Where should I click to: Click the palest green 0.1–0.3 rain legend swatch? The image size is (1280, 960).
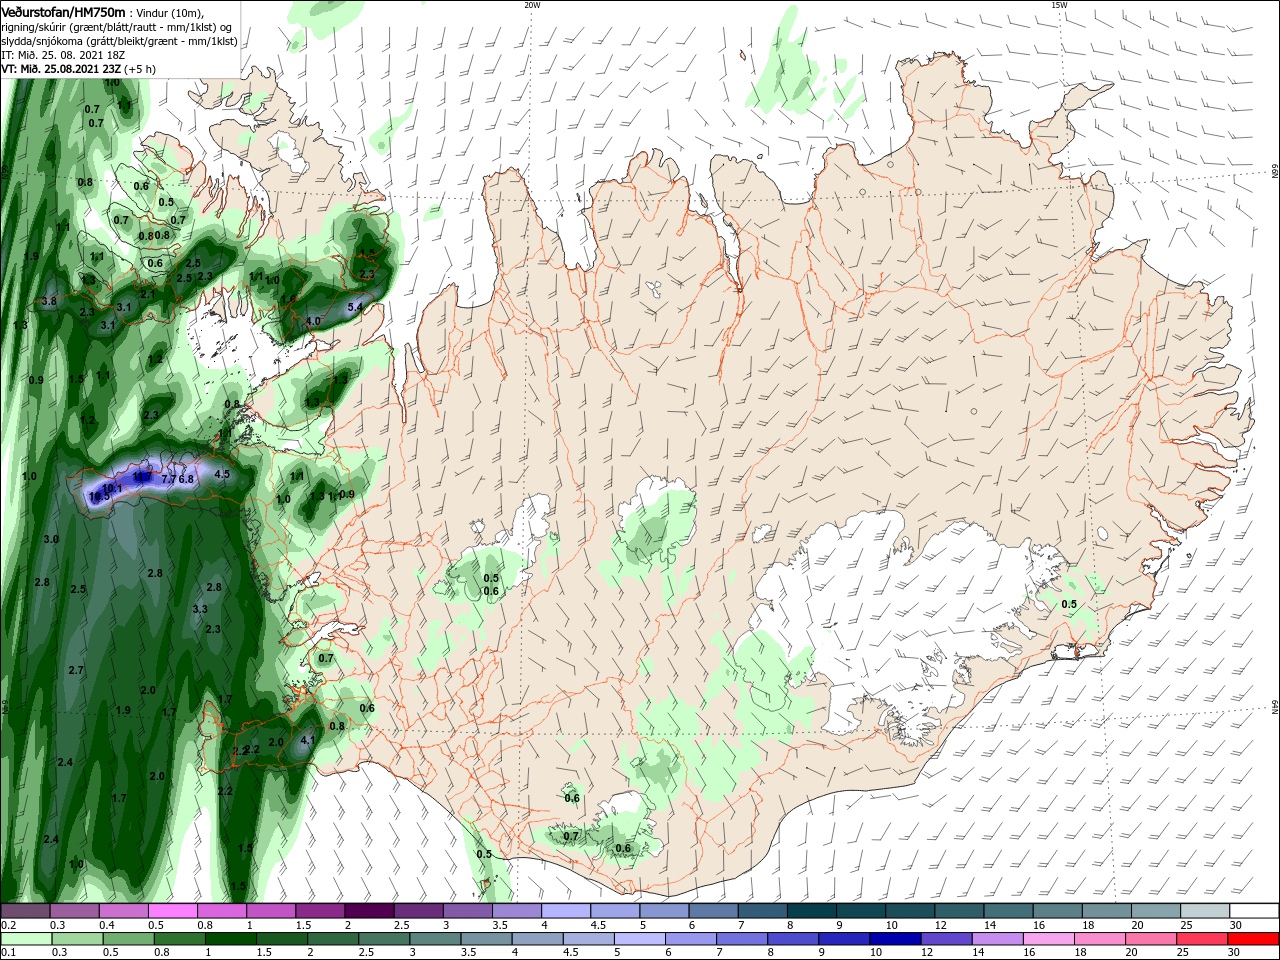26,939
